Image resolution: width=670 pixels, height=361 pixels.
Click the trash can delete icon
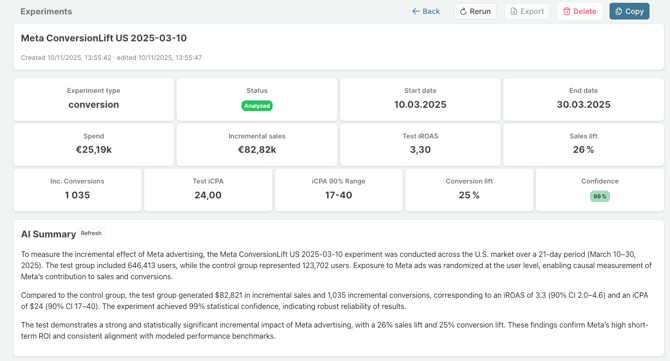pos(567,12)
